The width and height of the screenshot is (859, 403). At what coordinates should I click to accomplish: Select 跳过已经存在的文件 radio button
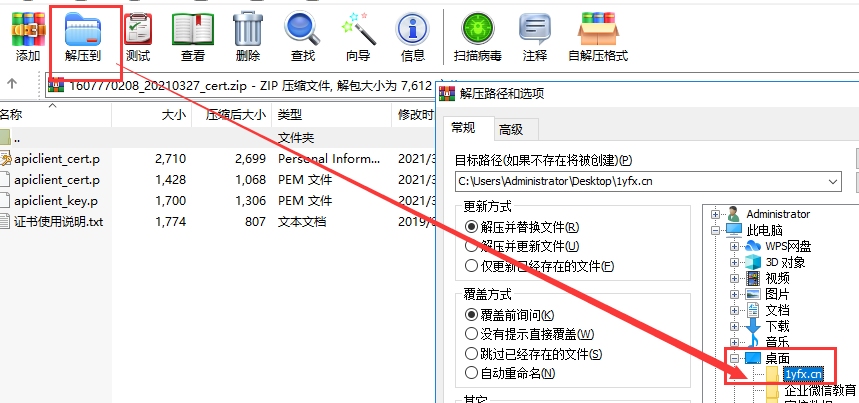(471, 353)
